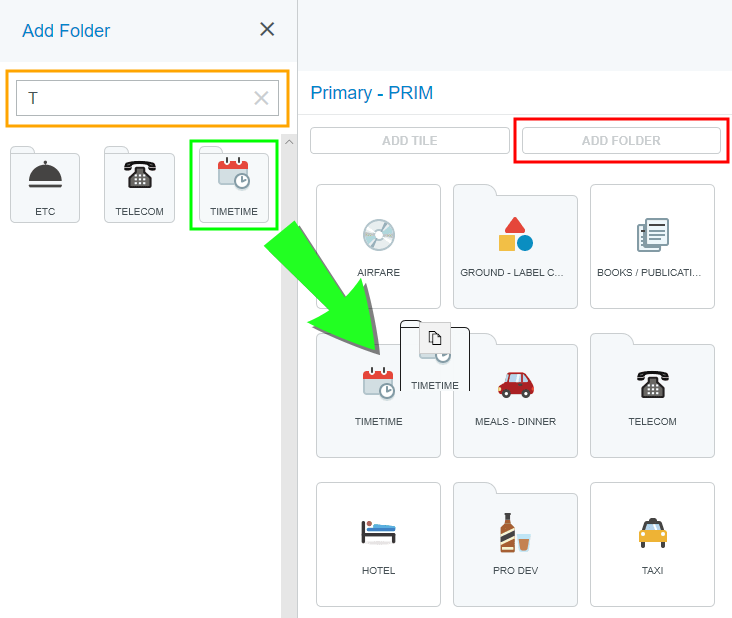This screenshot has width=732, height=618.
Task: Click the copy icon on dragged TIMETIME folder
Action: click(435, 338)
